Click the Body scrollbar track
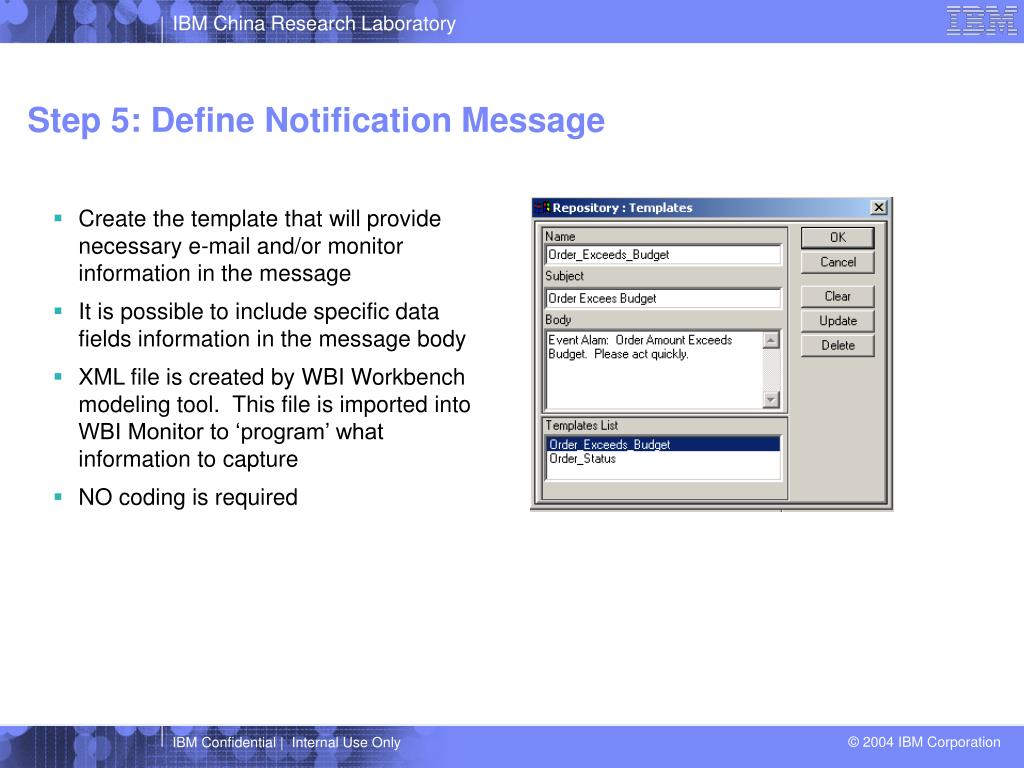 [x=771, y=370]
